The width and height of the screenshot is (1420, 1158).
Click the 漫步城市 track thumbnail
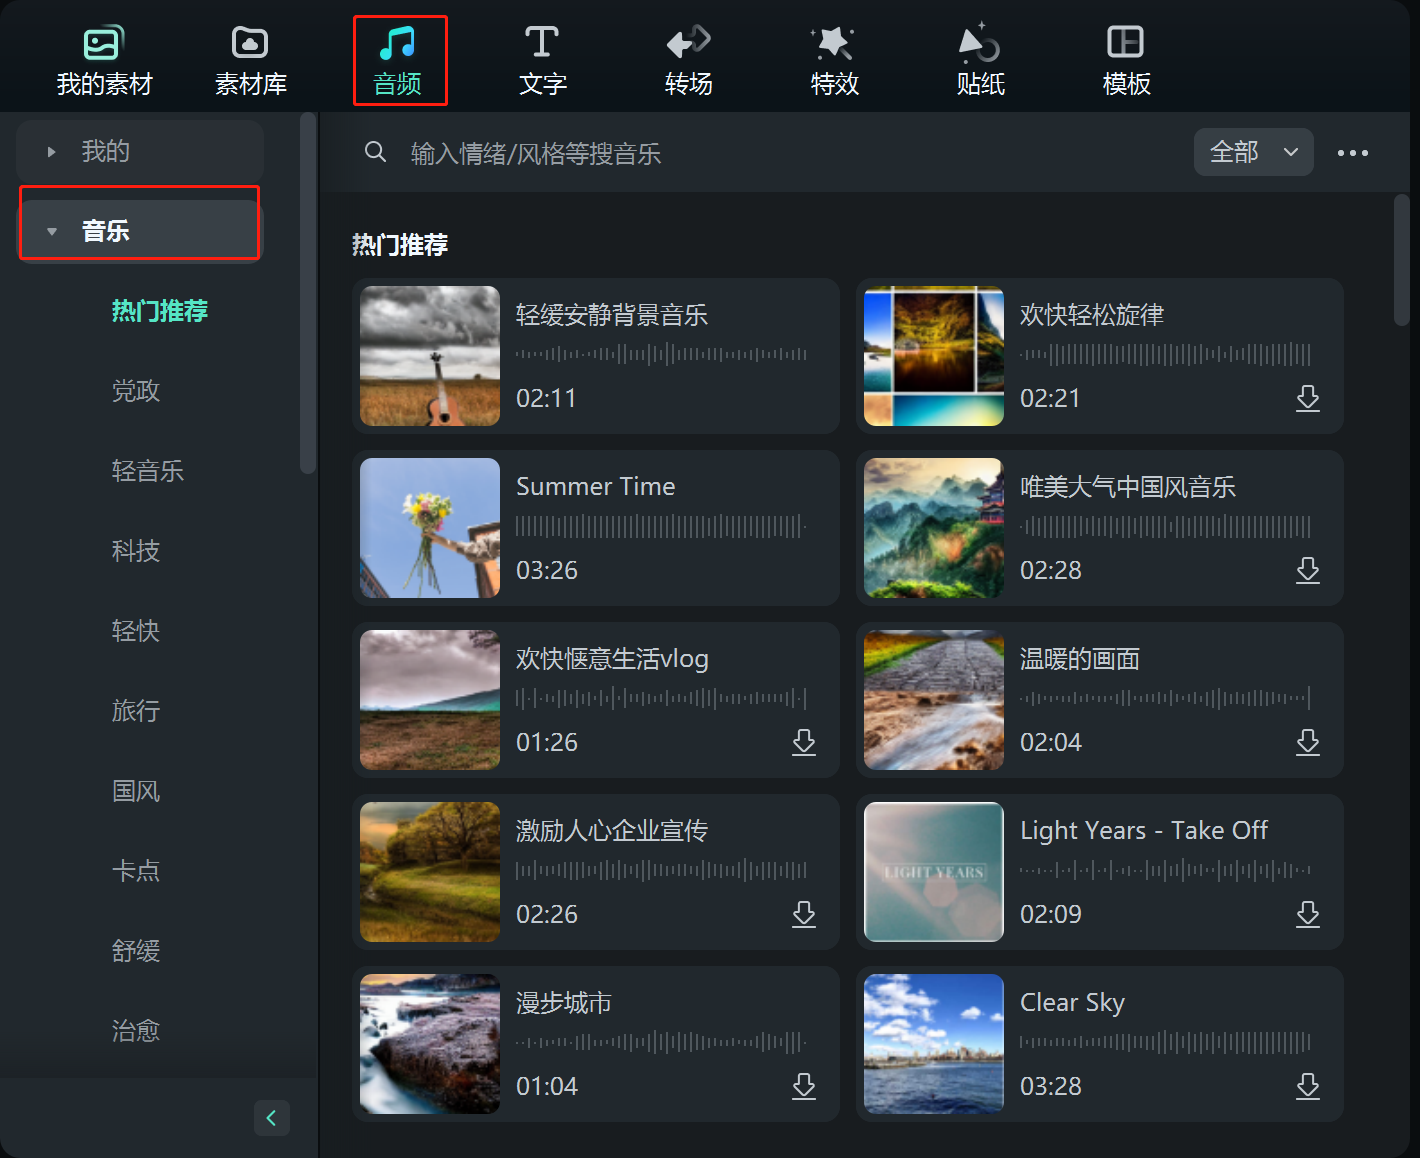click(x=429, y=1044)
